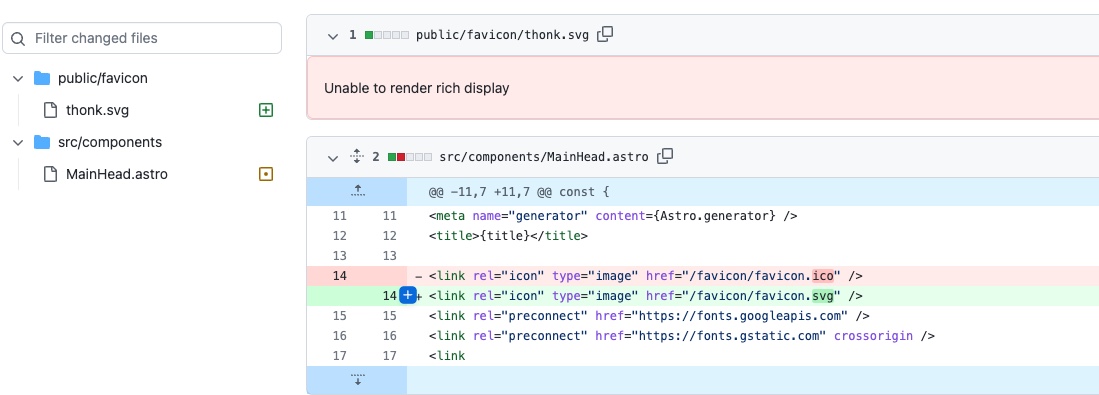
Task: Select added line 14 number
Action: click(x=389, y=296)
